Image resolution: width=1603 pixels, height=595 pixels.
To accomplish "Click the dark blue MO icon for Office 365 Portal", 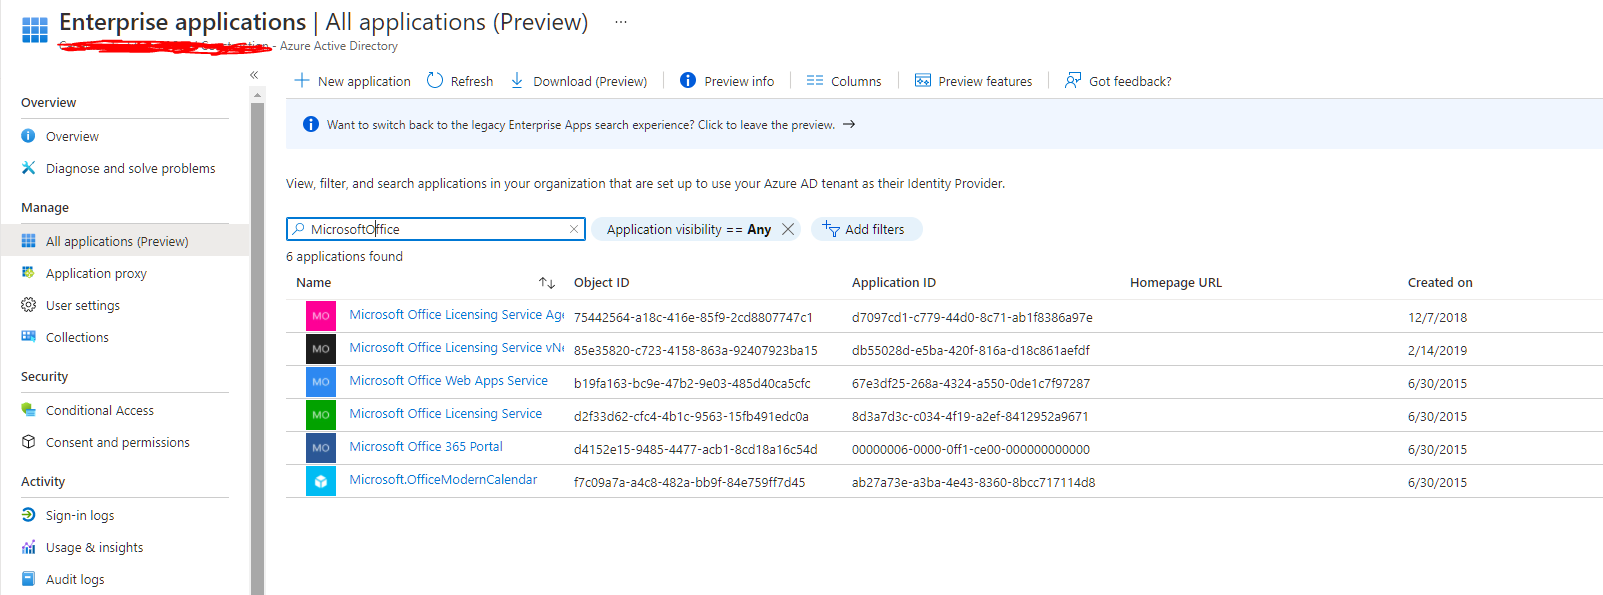I will pyautogui.click(x=321, y=448).
